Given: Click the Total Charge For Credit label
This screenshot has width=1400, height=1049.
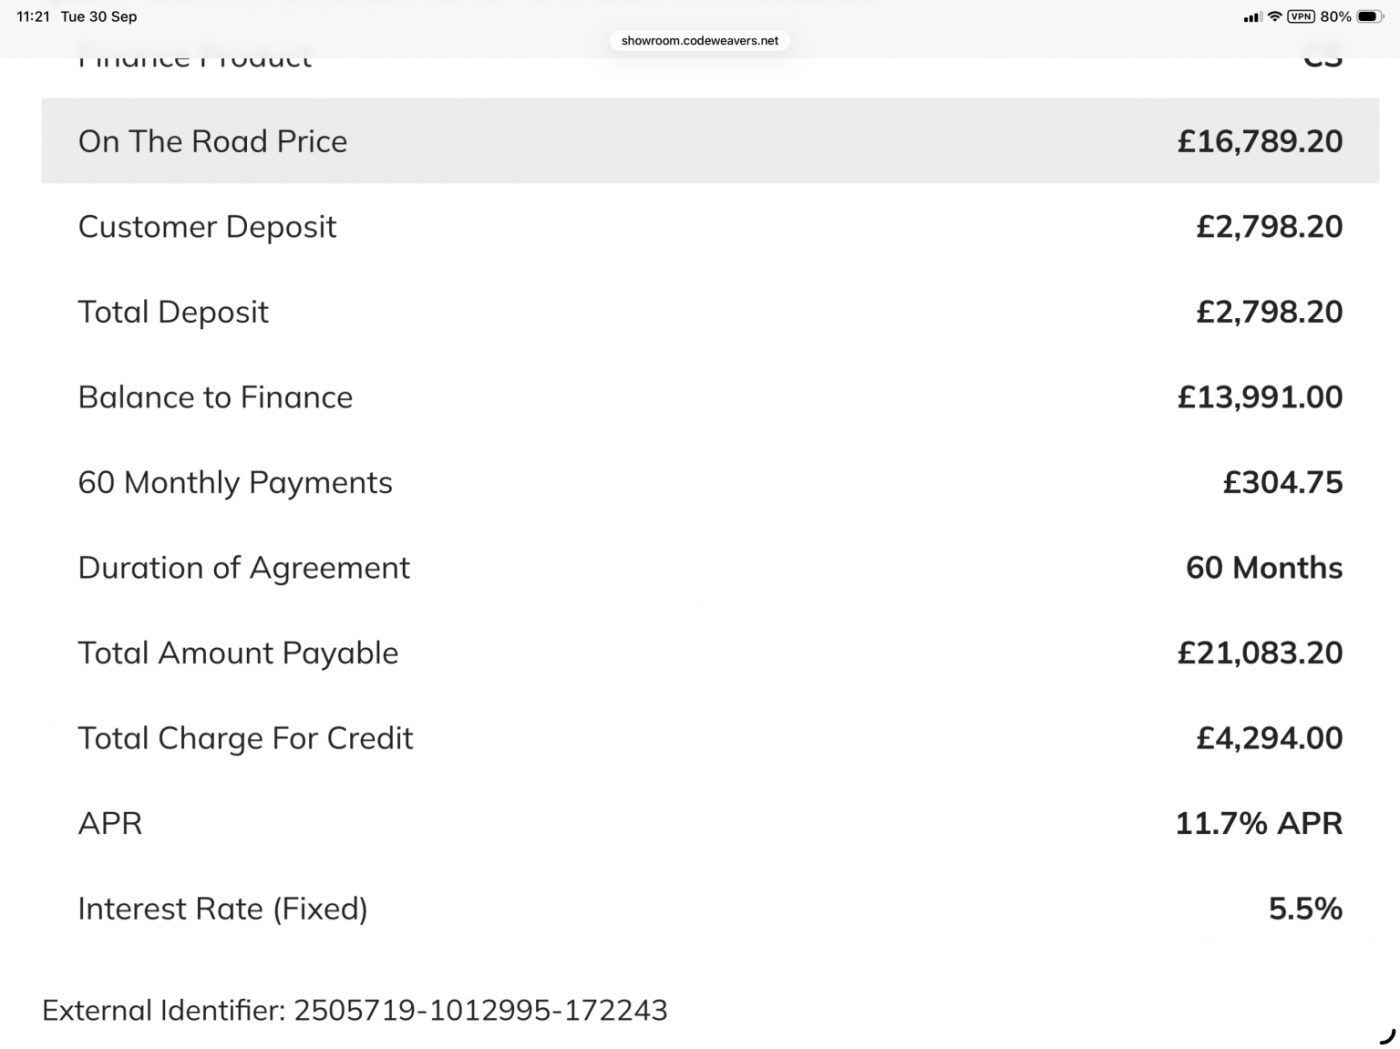Looking at the screenshot, I should [x=245, y=738].
